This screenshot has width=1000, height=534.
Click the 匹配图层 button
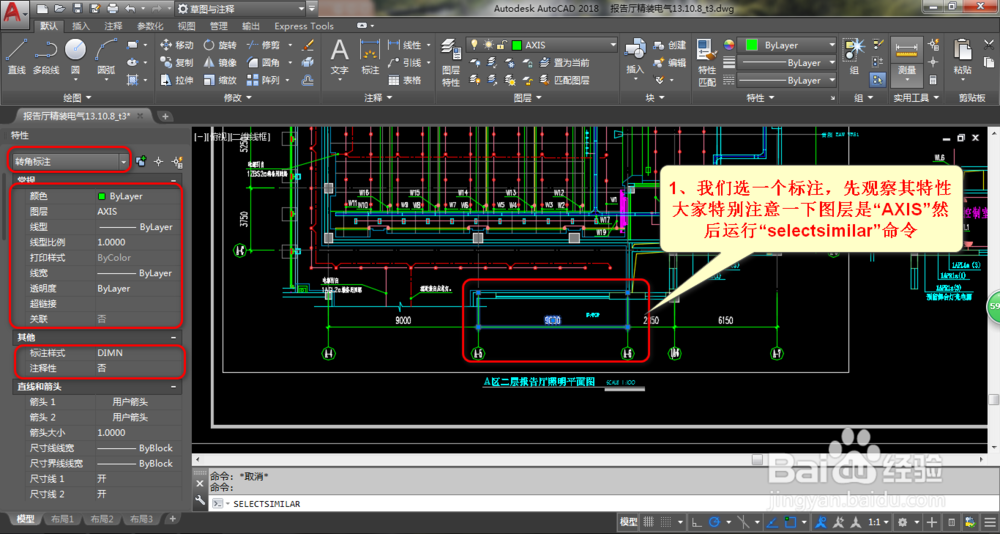pos(564,80)
